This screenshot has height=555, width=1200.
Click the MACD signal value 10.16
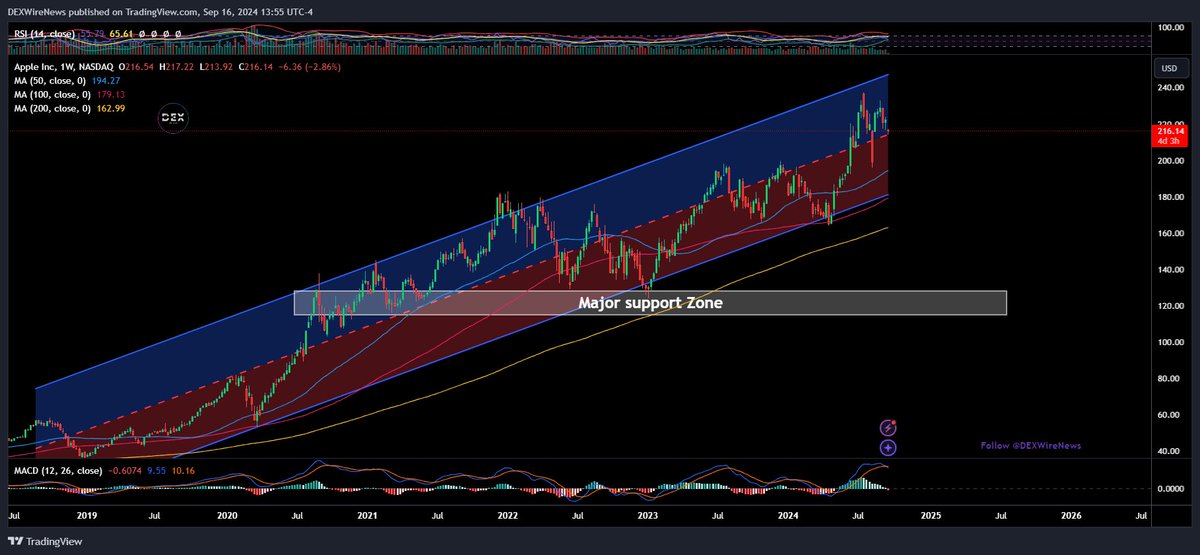183,469
